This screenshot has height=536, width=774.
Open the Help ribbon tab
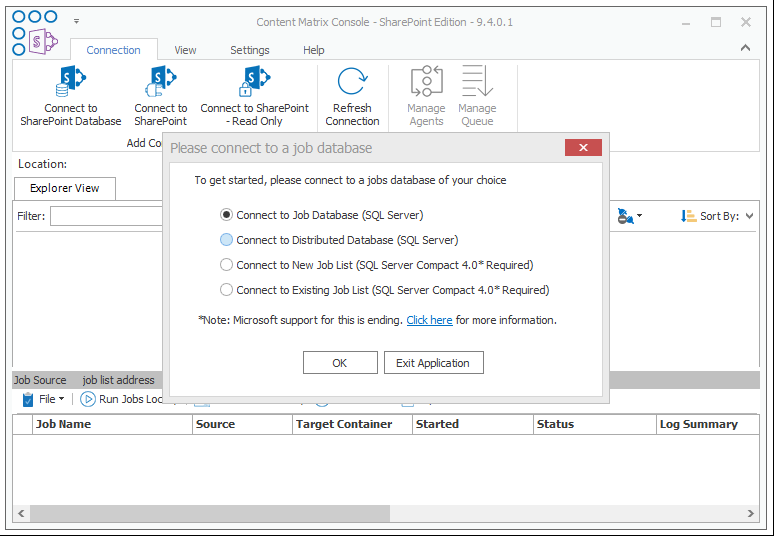(x=313, y=50)
